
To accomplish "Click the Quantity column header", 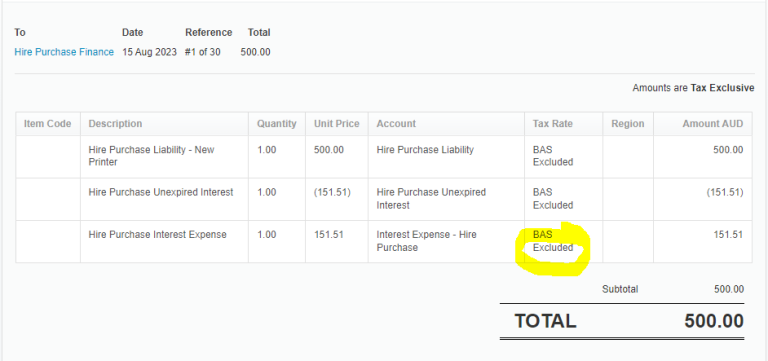I will pyautogui.click(x=277, y=124).
